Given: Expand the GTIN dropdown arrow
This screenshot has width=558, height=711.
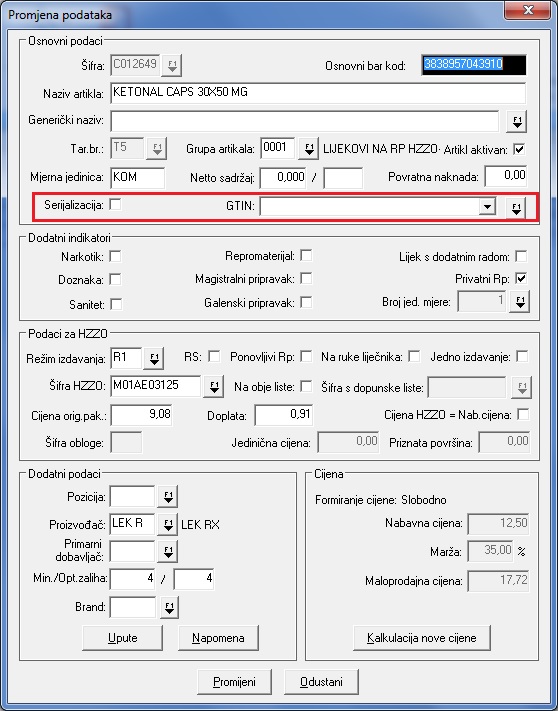Looking at the screenshot, I should (x=487, y=207).
